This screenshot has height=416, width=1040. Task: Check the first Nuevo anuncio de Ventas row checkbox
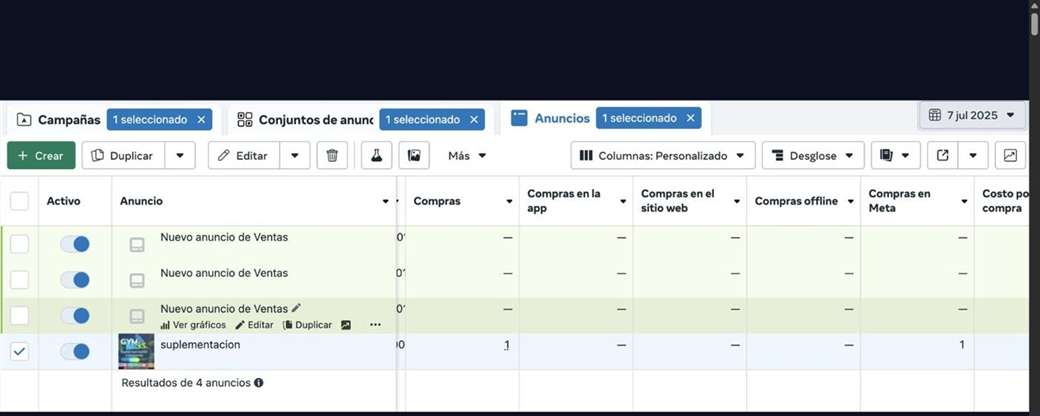click(x=19, y=244)
